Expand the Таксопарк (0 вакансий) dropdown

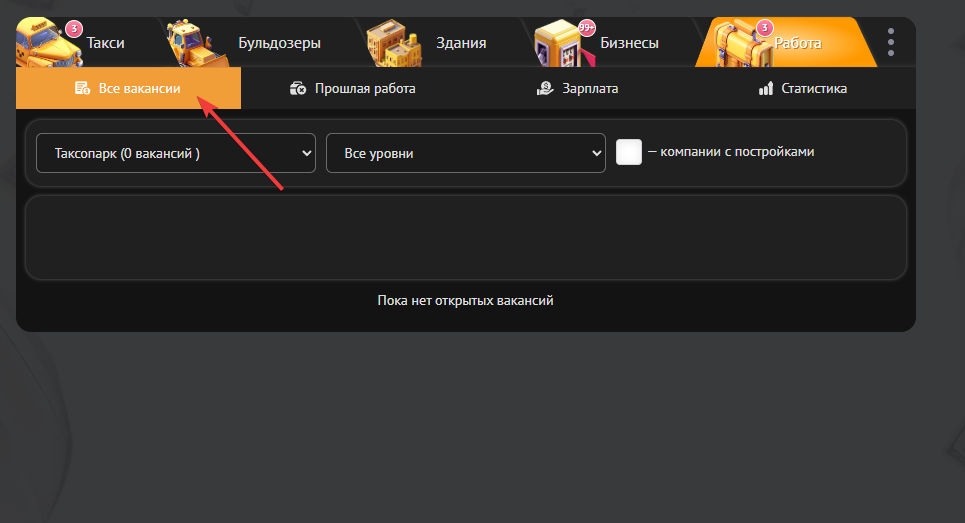click(176, 153)
